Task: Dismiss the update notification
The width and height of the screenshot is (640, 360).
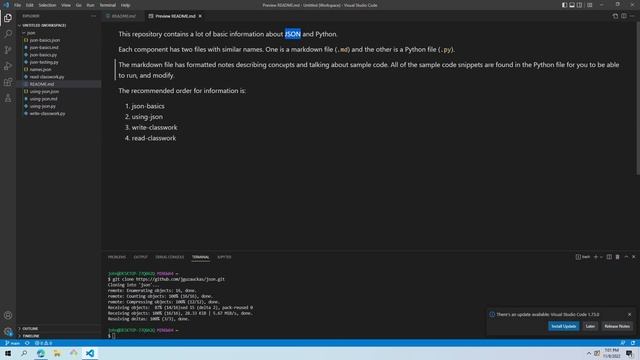Action: (629, 314)
